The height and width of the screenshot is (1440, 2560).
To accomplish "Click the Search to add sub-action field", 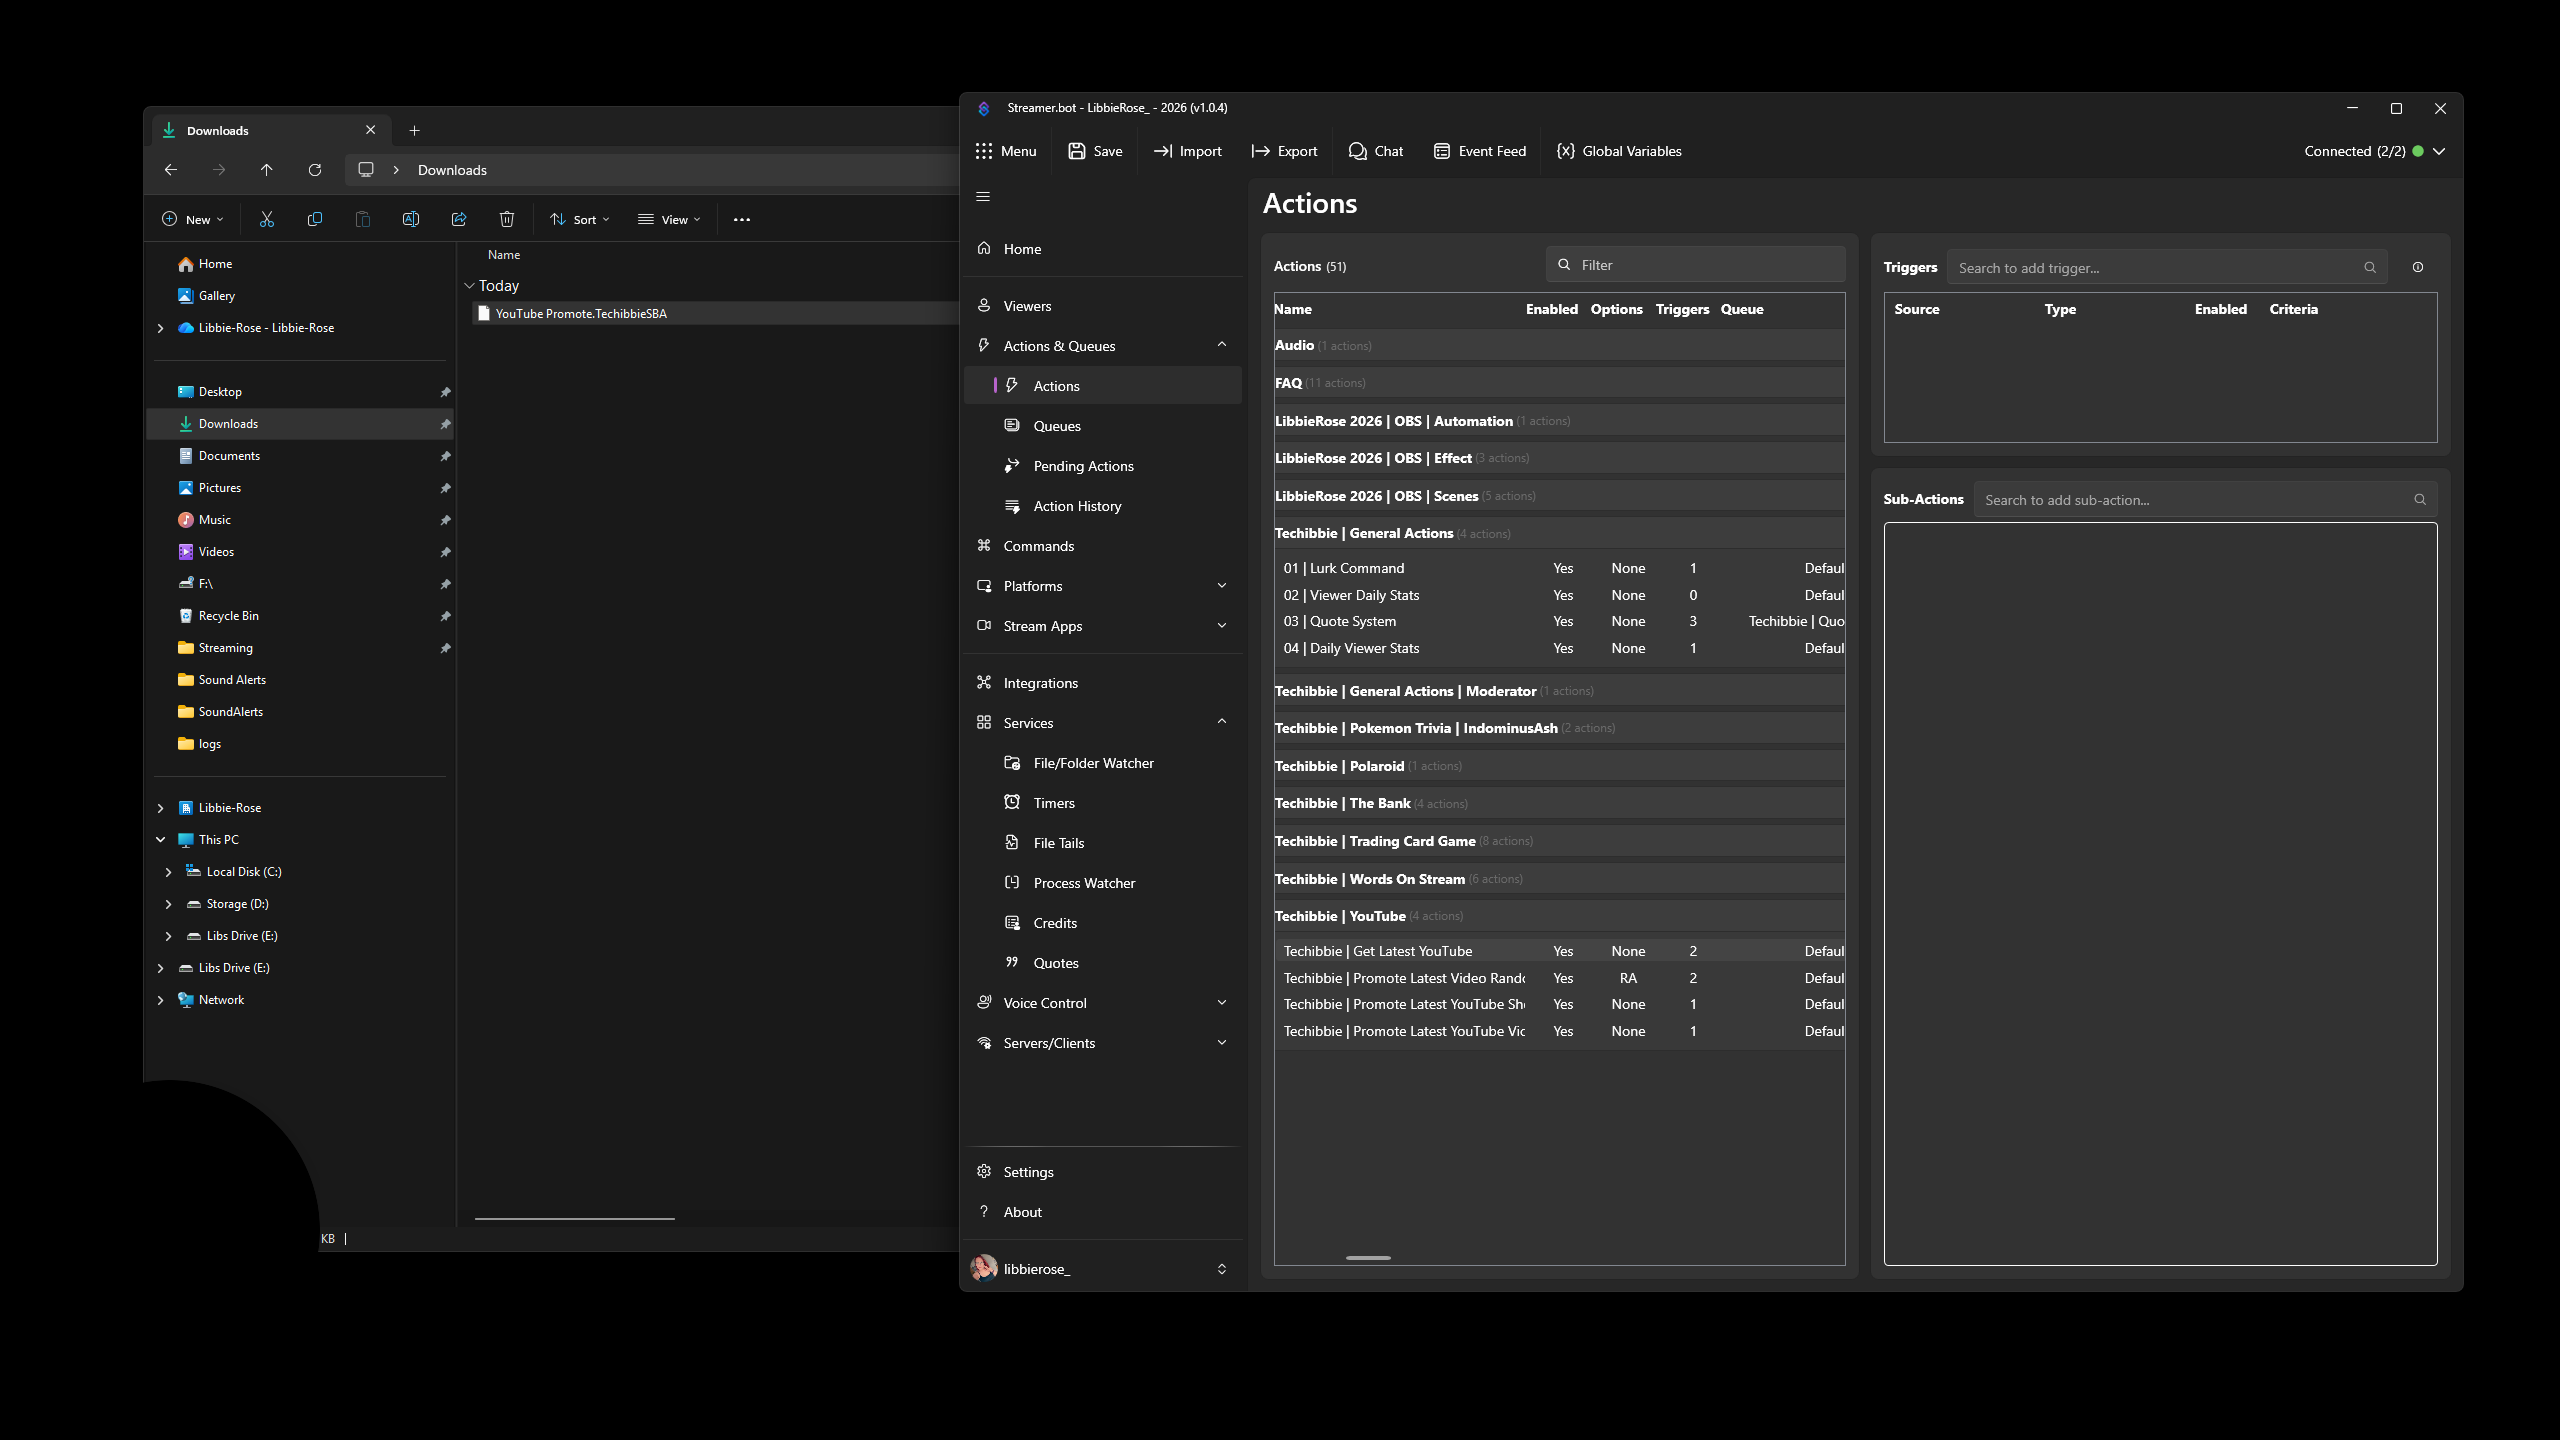I will coord(2205,500).
